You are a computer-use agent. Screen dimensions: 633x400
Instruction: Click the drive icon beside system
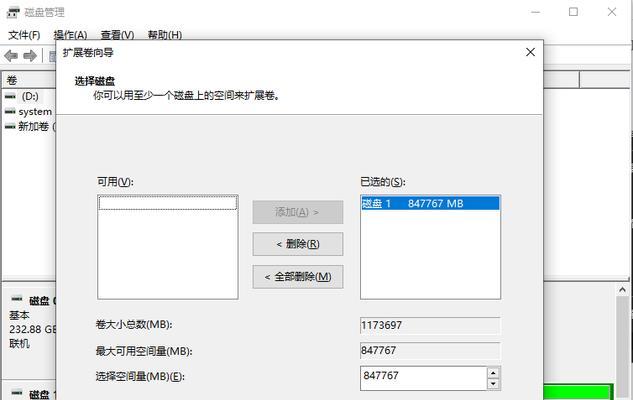pos(10,111)
